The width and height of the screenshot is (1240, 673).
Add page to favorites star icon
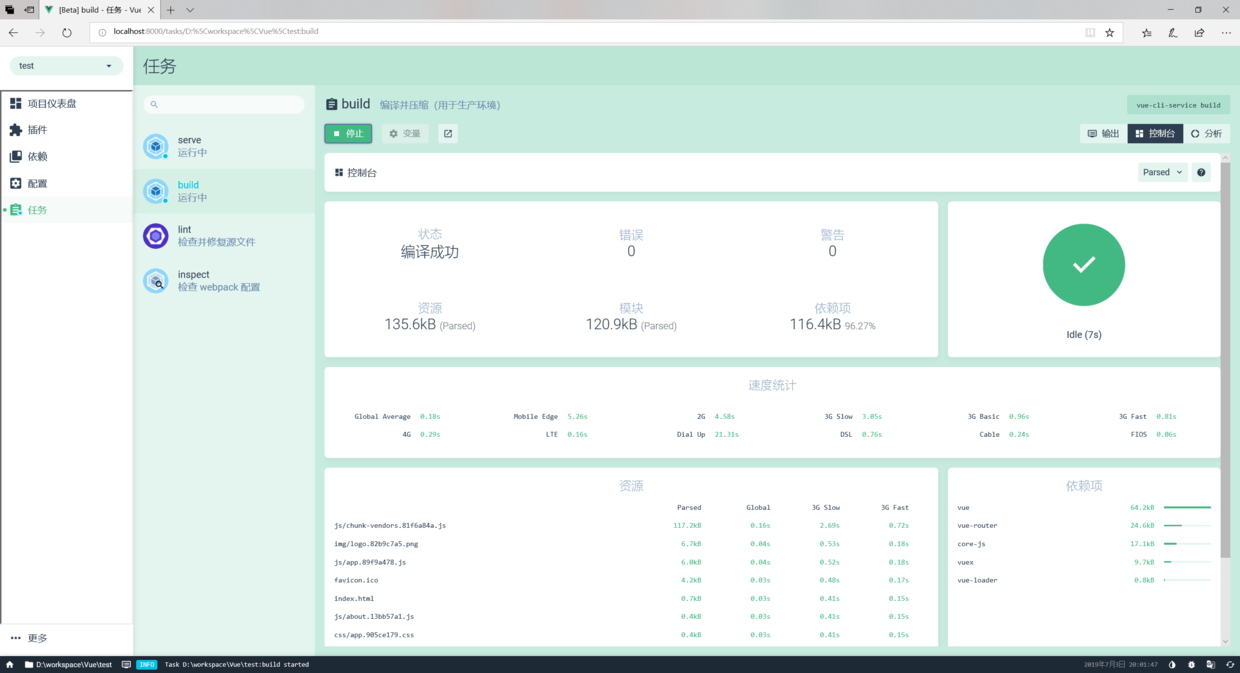(1109, 32)
